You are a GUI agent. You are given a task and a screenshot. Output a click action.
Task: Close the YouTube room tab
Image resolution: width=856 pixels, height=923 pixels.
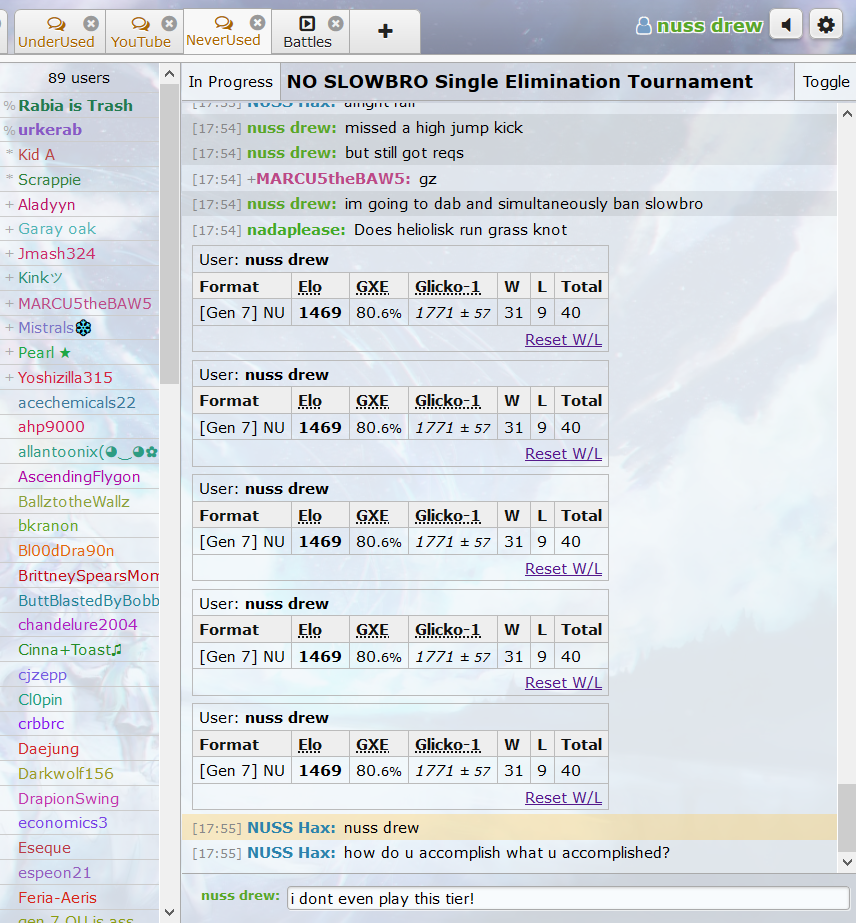(169, 23)
